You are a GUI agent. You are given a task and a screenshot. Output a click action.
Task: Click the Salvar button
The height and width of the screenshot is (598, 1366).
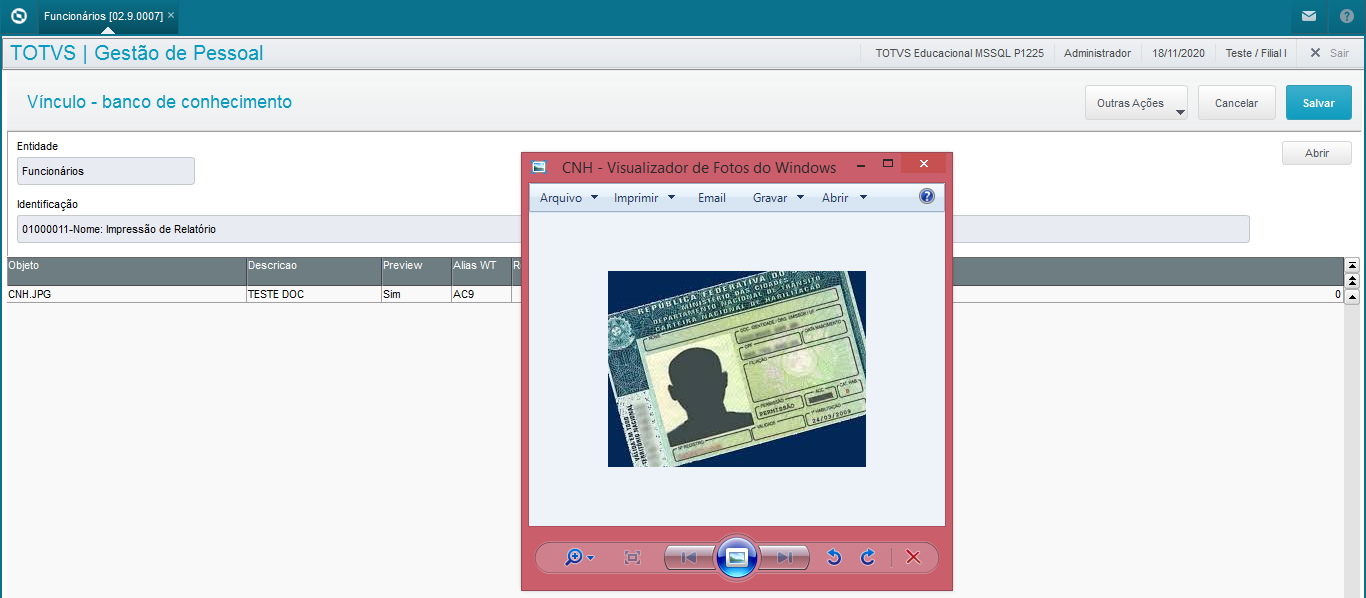pos(1318,103)
